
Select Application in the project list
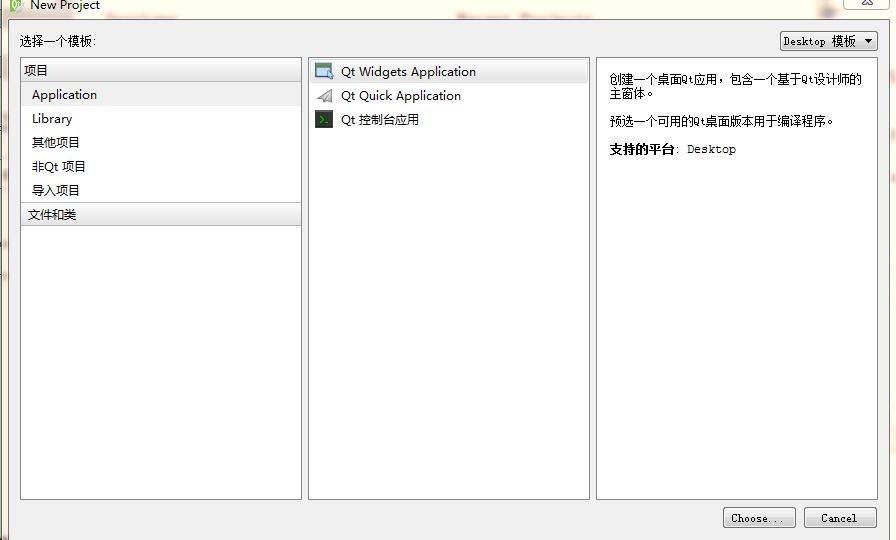161,94
